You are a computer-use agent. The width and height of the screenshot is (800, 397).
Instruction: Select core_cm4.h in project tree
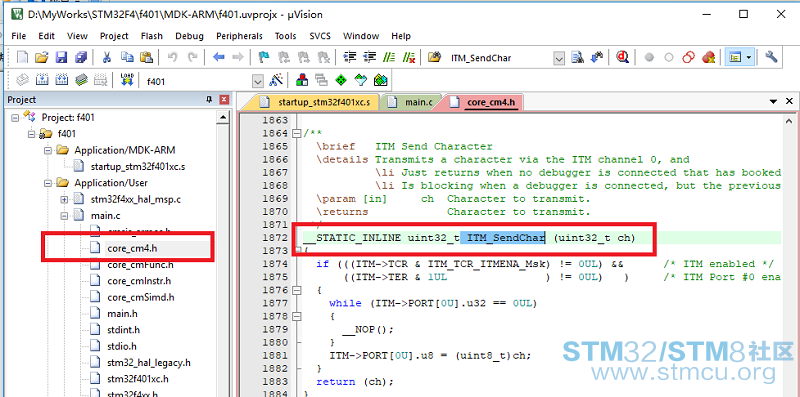click(x=132, y=249)
